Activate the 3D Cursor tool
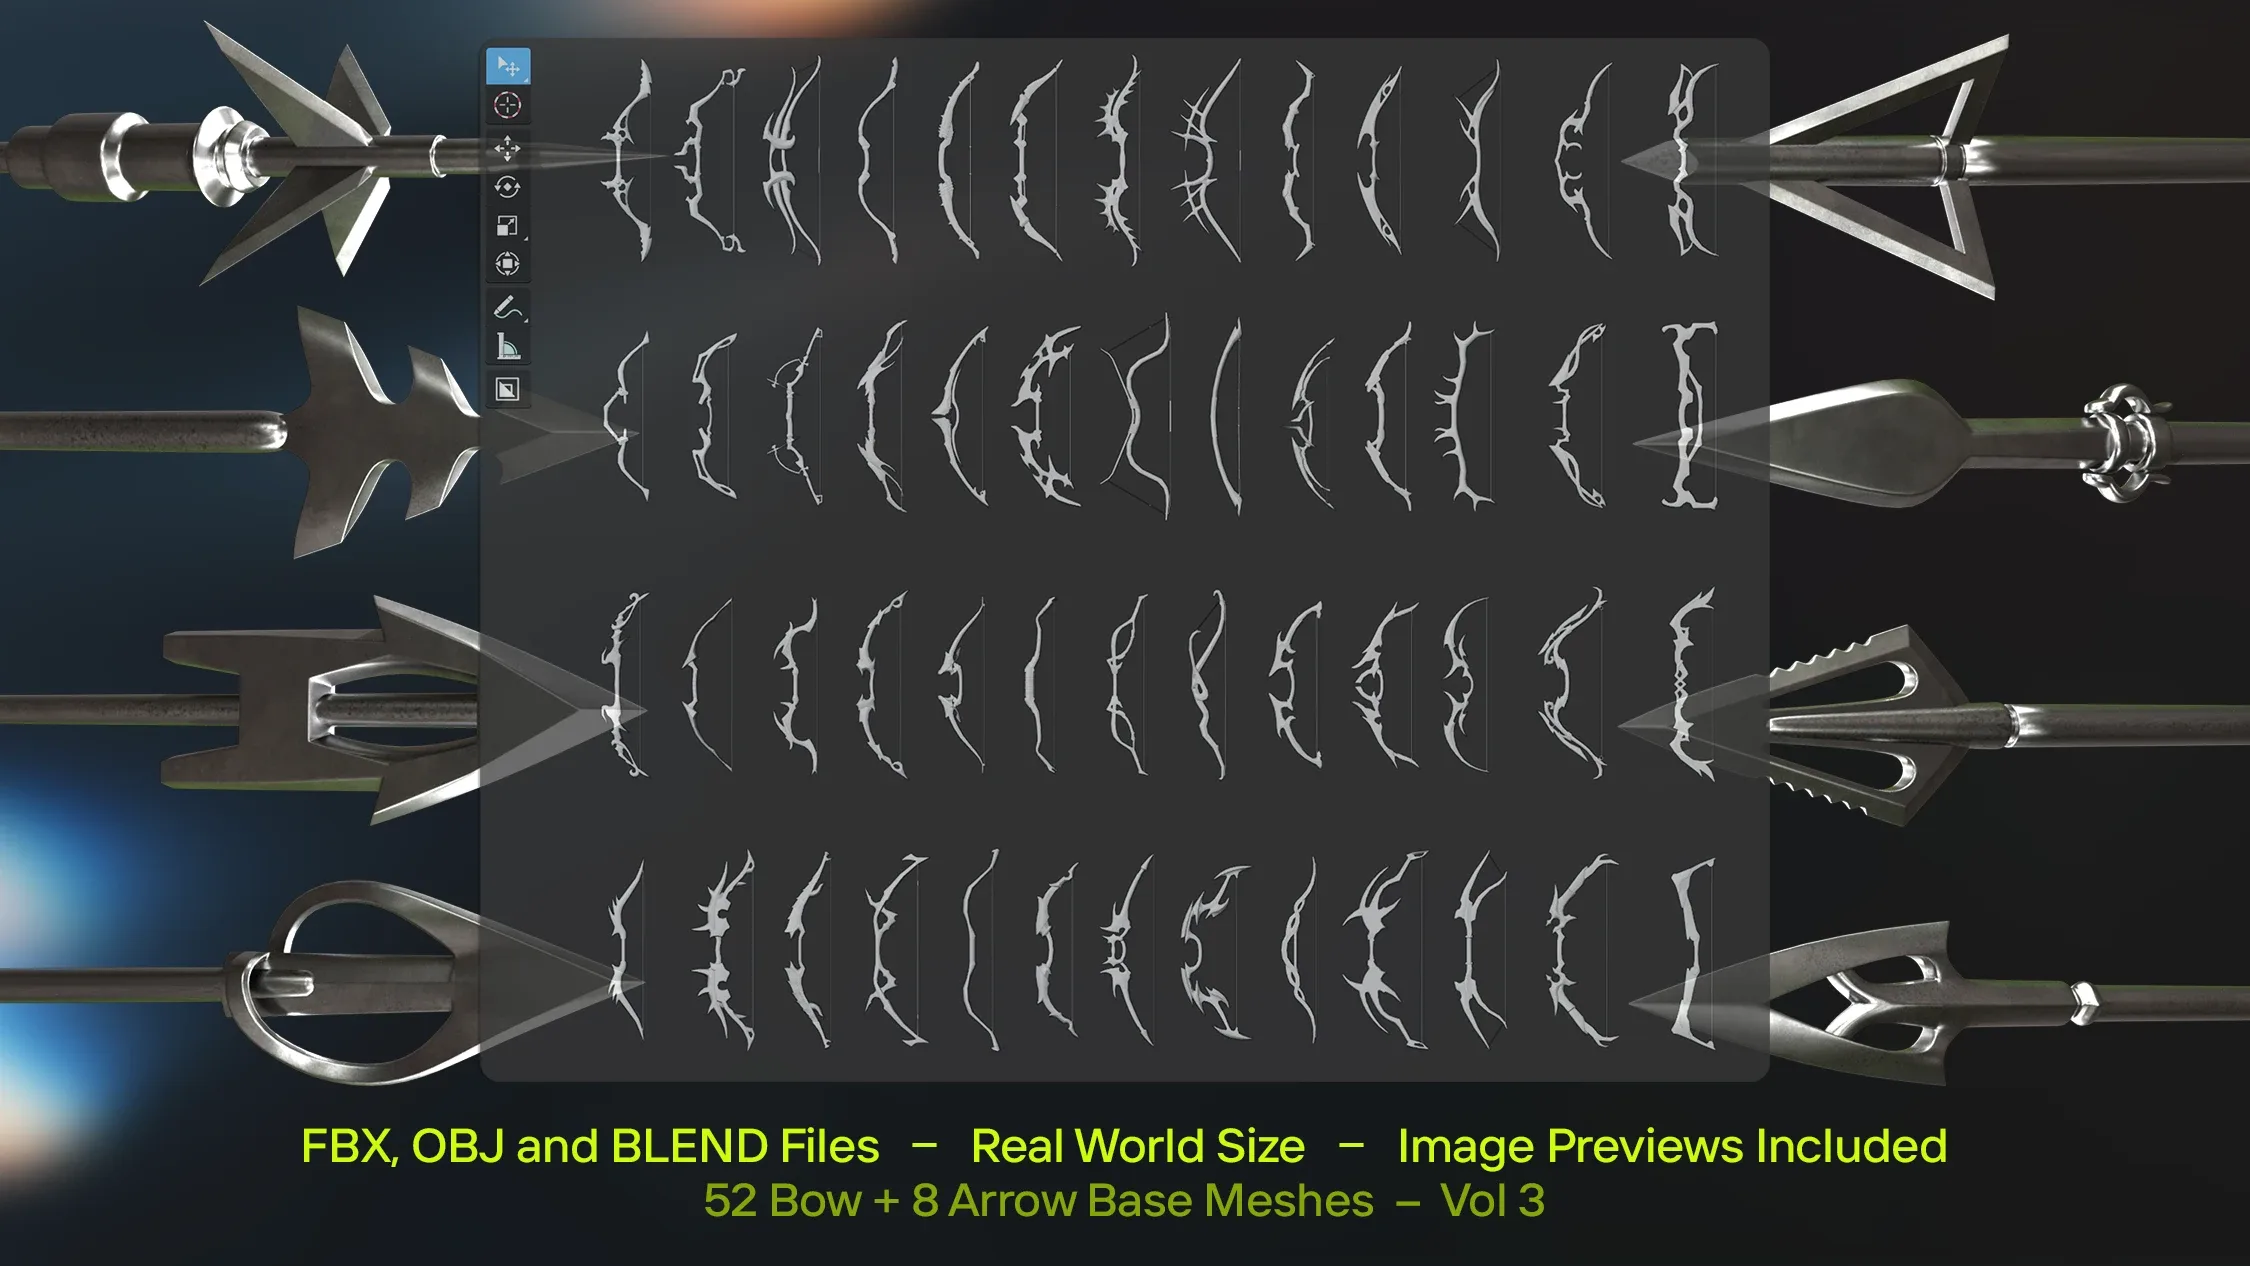 point(507,104)
